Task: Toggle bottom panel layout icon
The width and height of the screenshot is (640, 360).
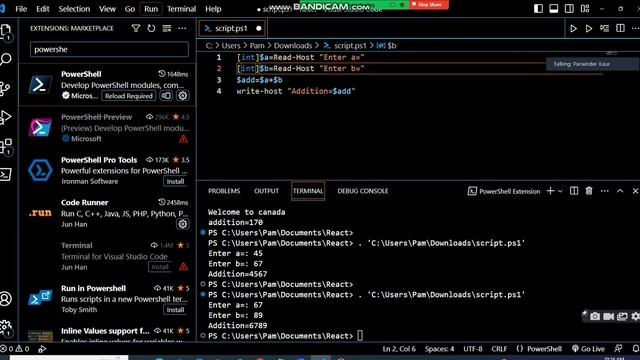Action: [x=553, y=9]
